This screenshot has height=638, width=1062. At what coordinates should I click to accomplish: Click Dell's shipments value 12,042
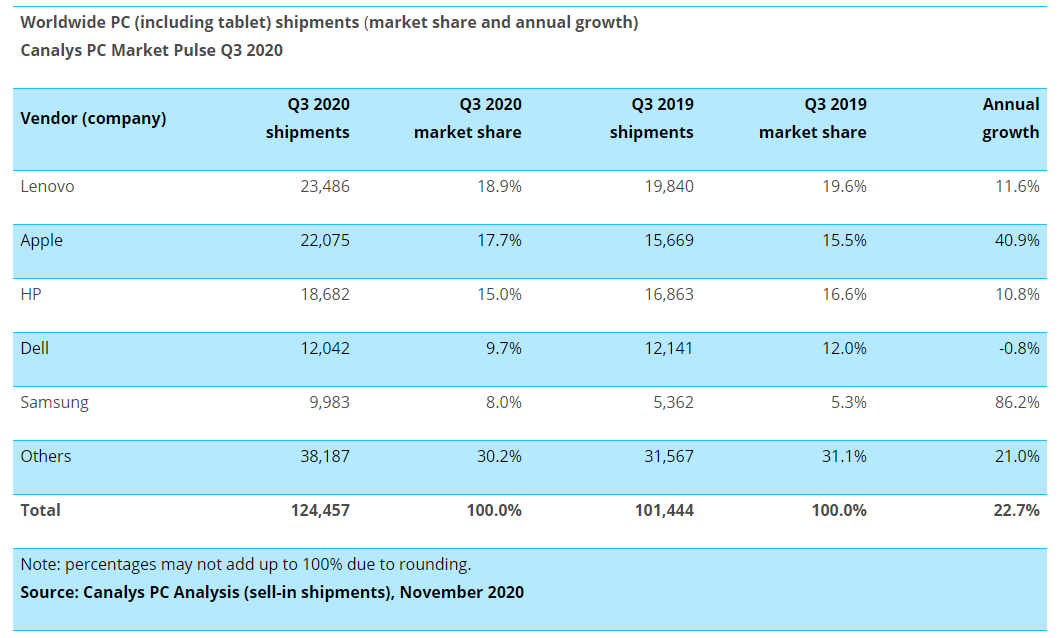pos(325,348)
